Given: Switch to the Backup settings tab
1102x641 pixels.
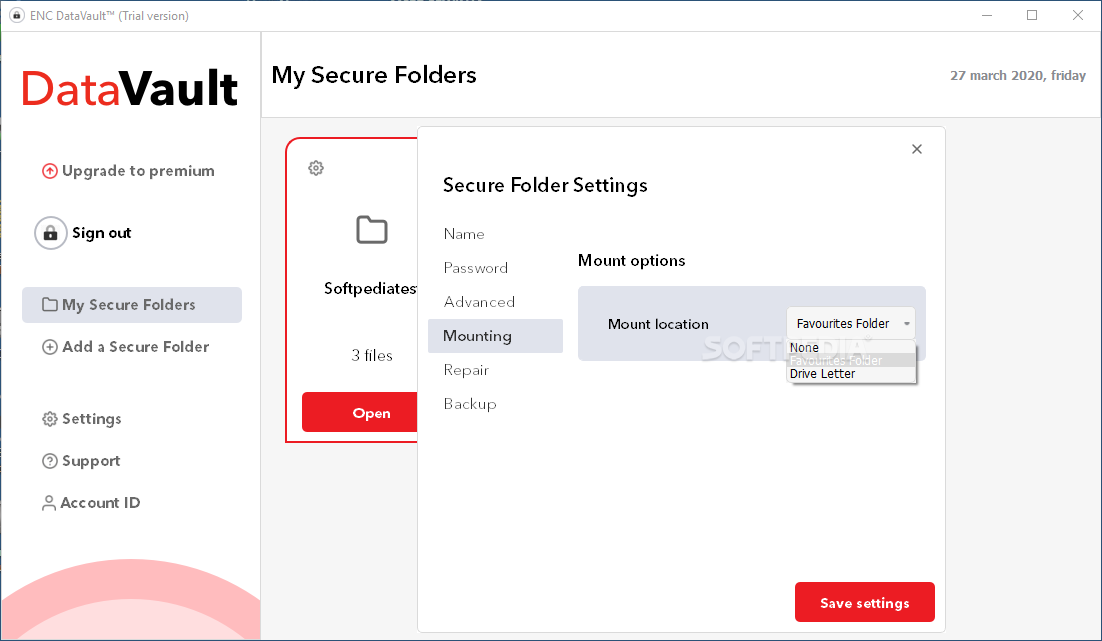Looking at the screenshot, I should click(470, 404).
